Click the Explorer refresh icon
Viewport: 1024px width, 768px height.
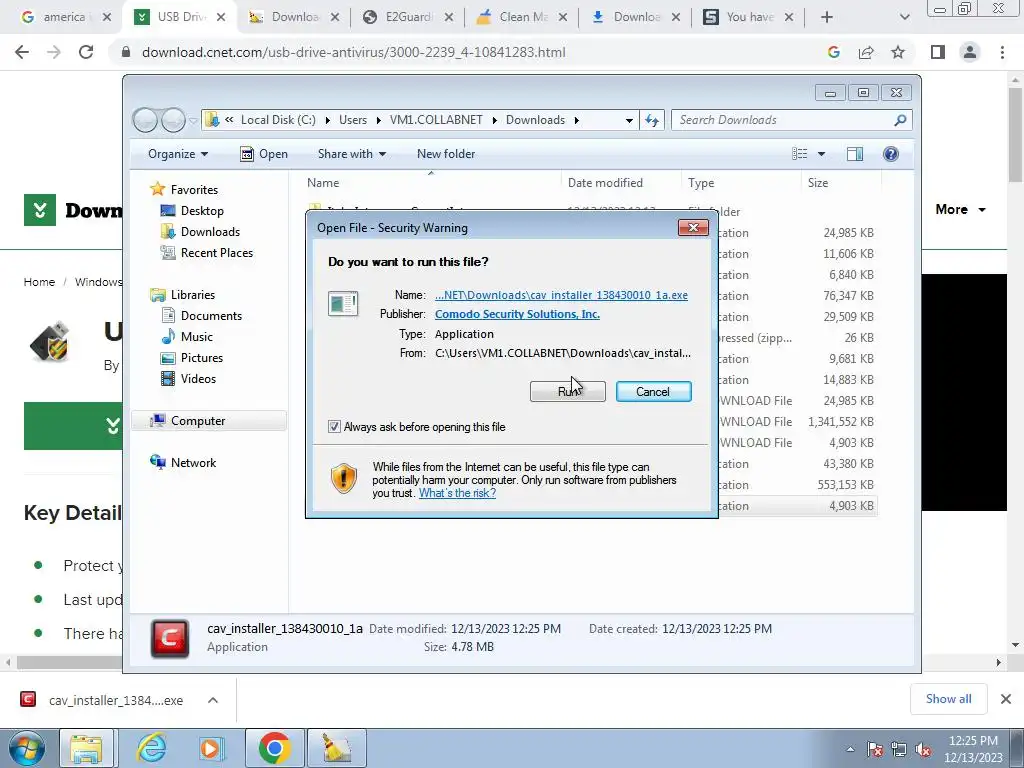652,120
